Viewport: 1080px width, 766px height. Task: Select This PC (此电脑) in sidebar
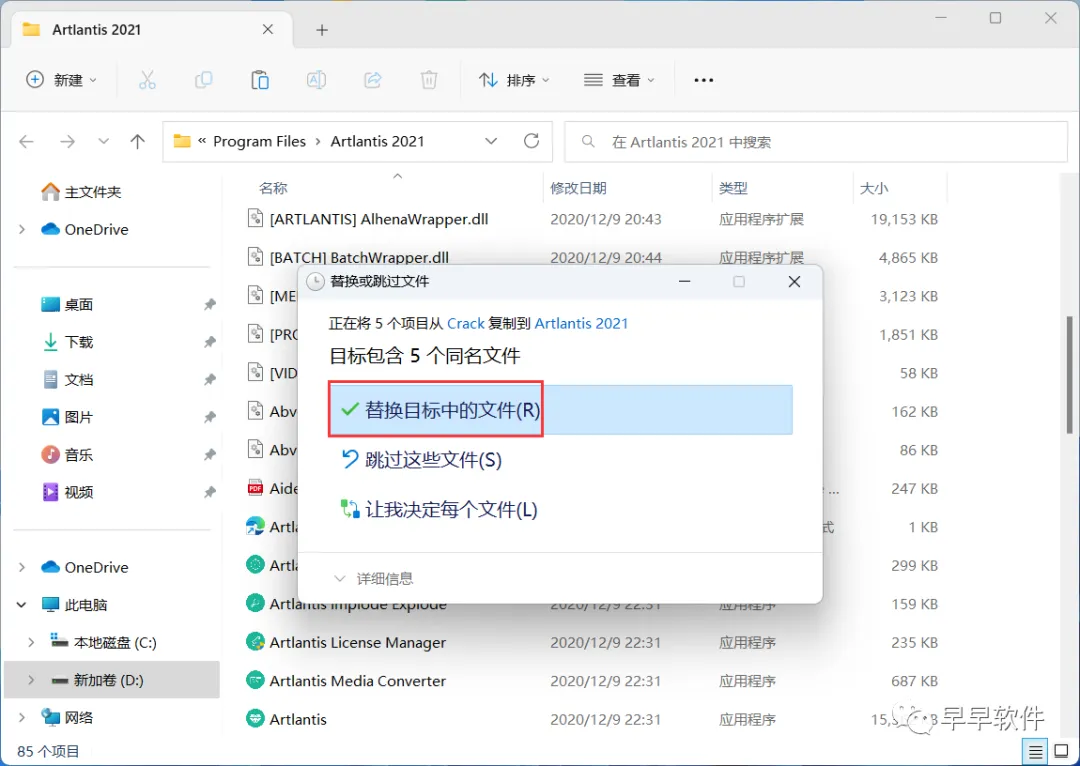tap(86, 605)
